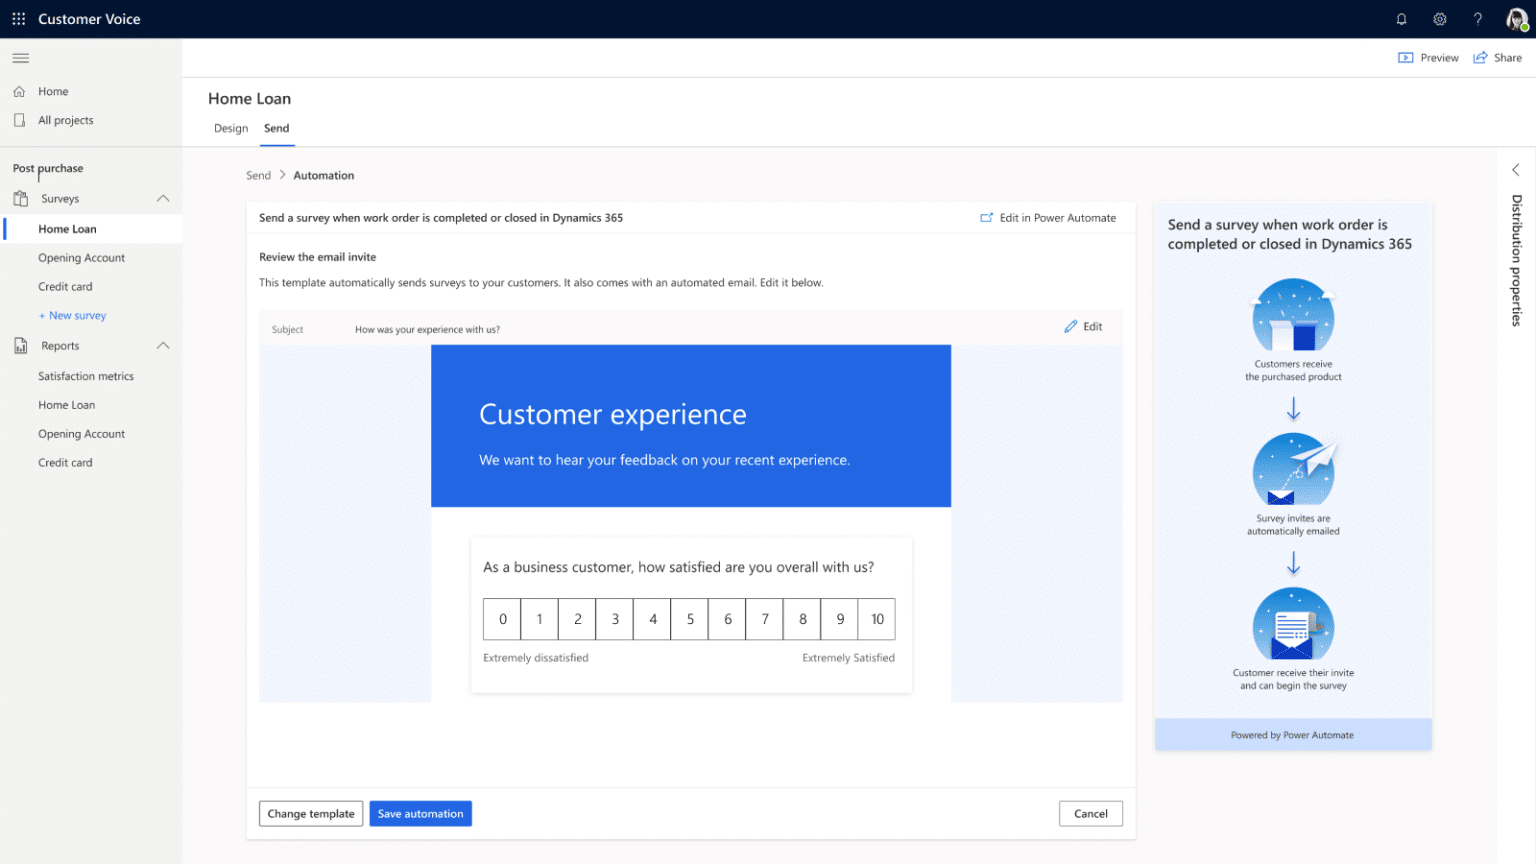Click the Change template button
The height and width of the screenshot is (864, 1536).
tap(310, 814)
